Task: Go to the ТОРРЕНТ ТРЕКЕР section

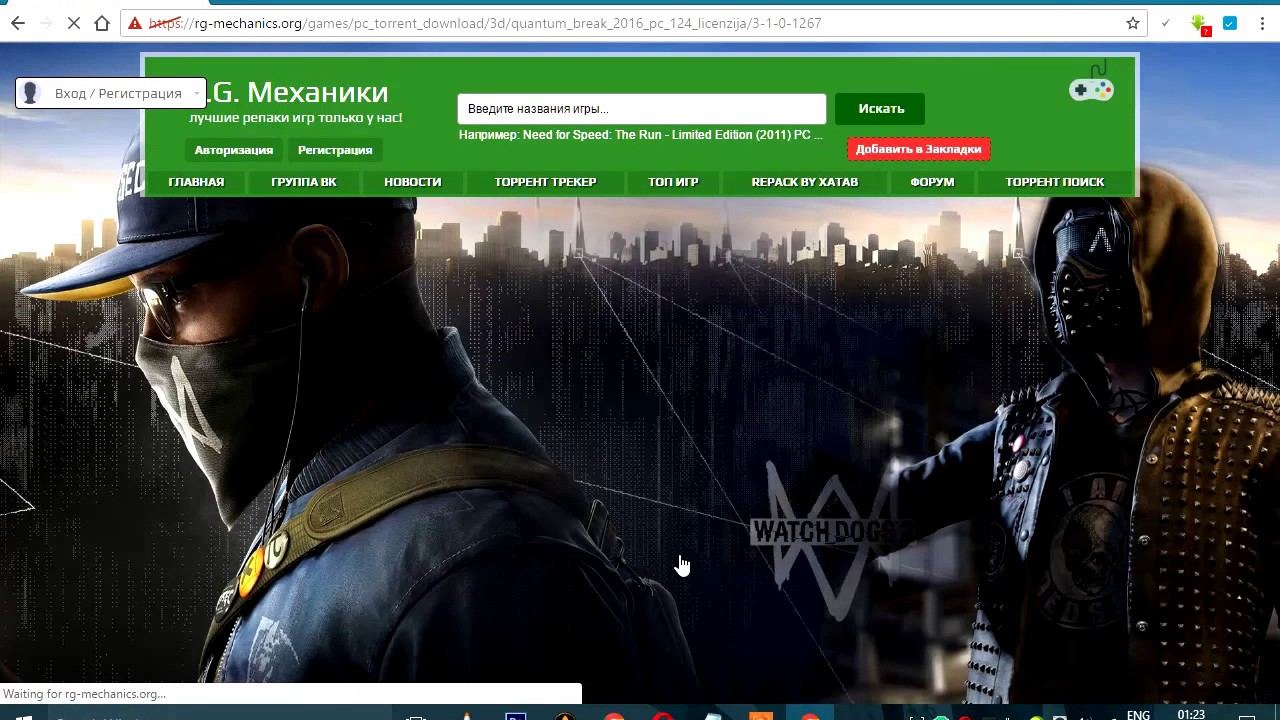Action: click(x=545, y=182)
